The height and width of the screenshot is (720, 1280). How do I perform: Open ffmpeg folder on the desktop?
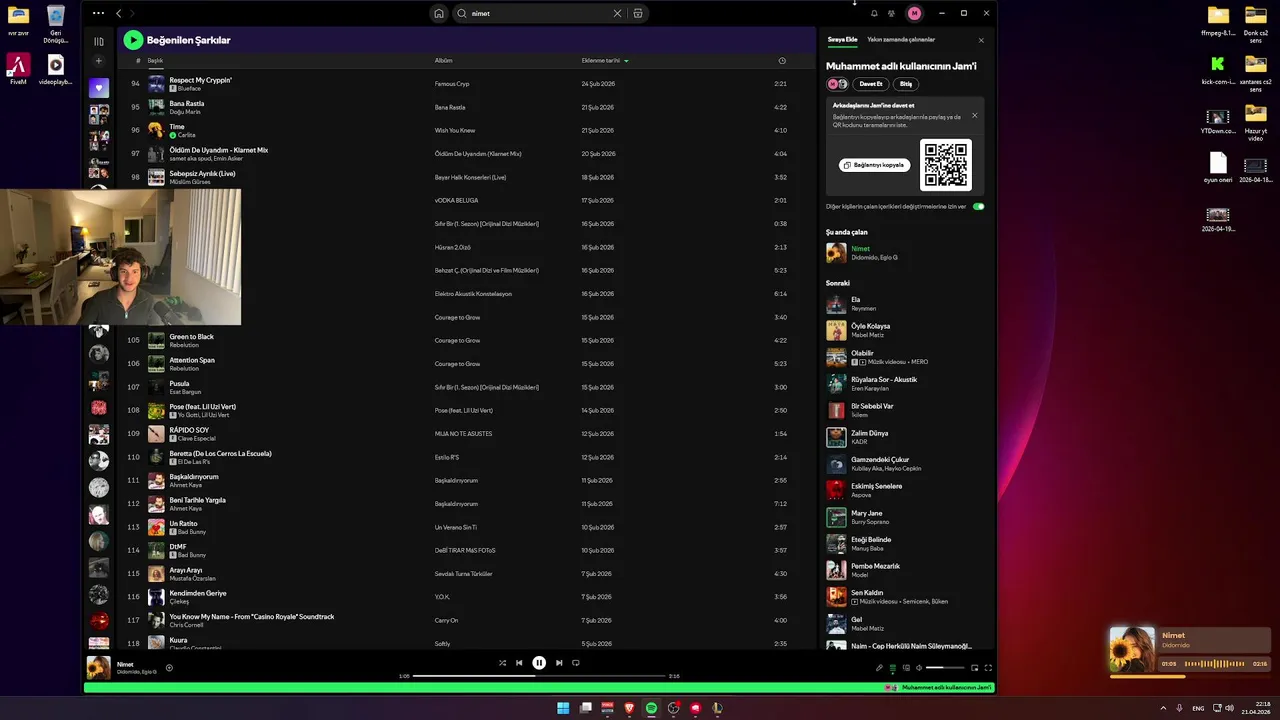coord(1218,21)
